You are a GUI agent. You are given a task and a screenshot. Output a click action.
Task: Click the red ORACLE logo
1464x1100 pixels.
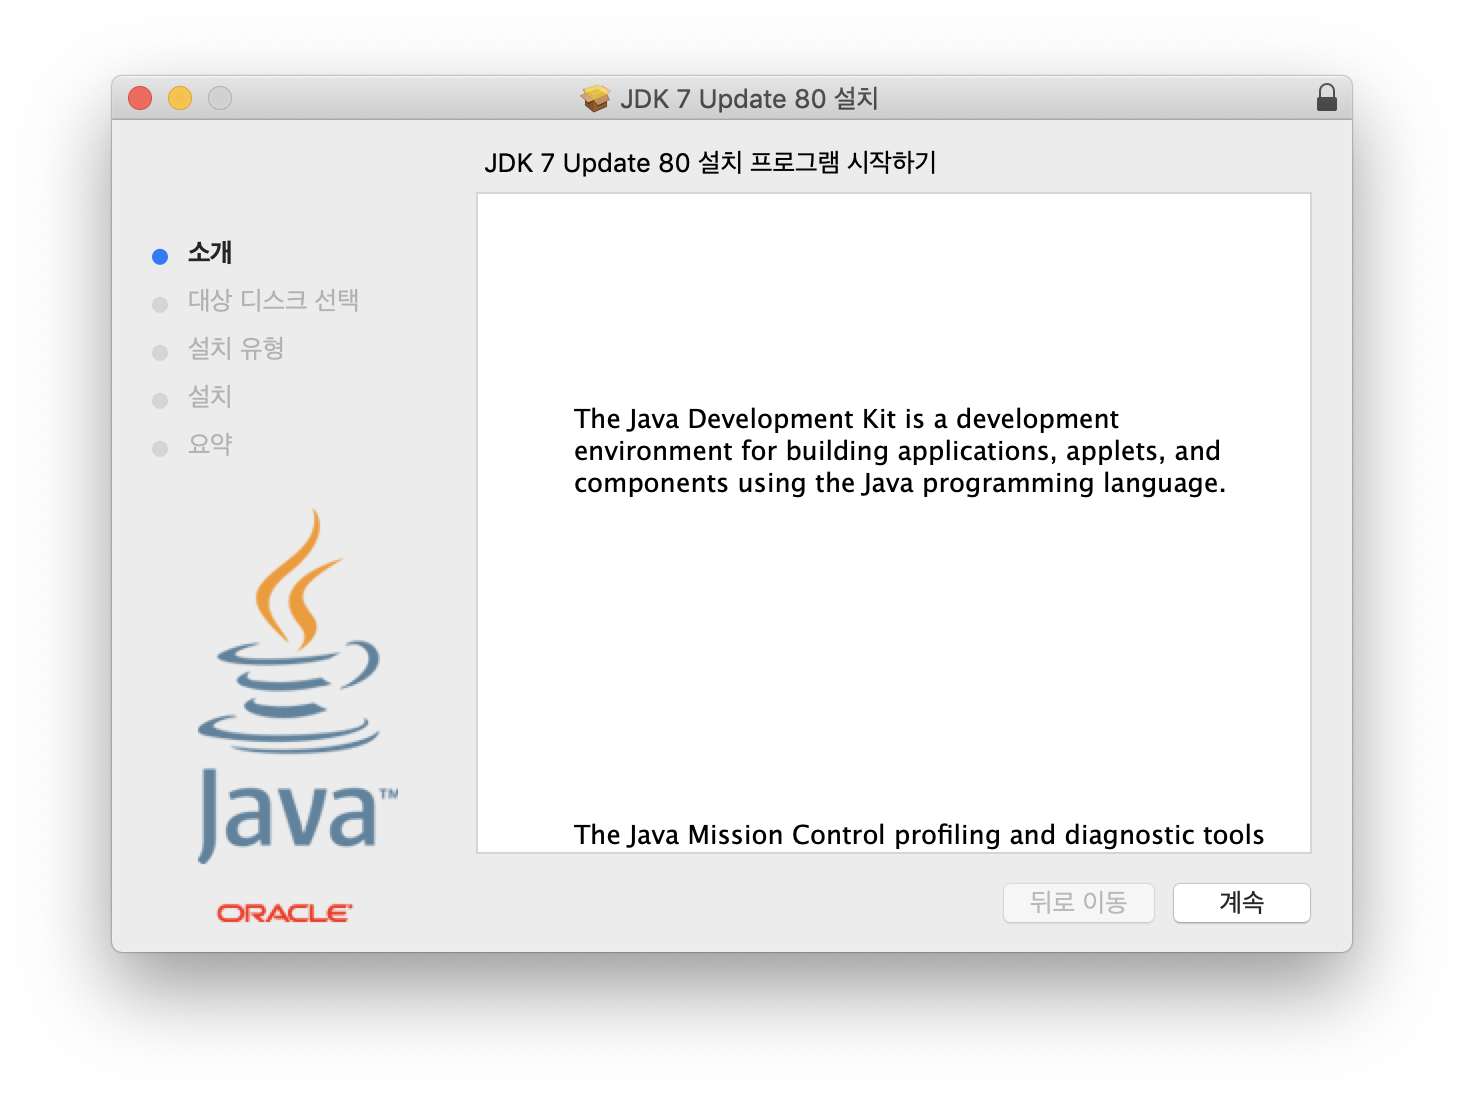pos(285,913)
